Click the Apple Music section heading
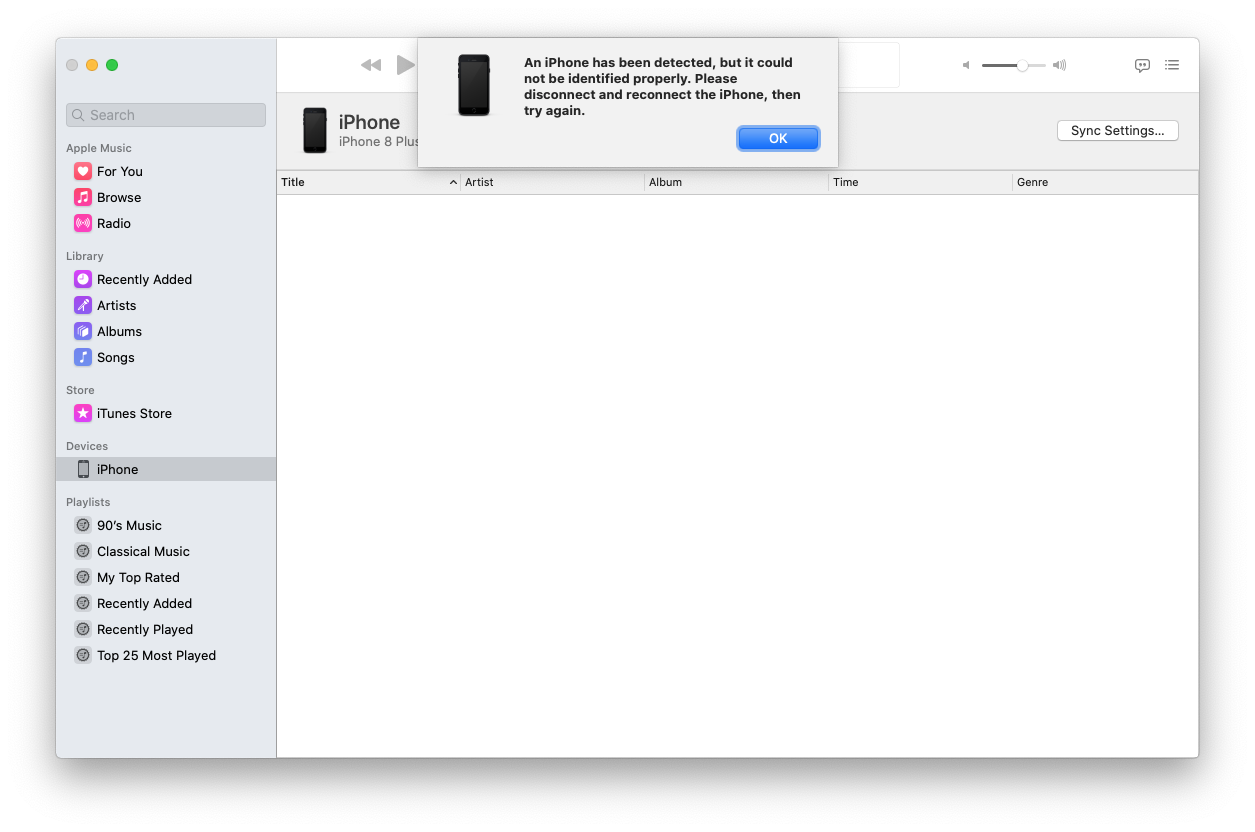Image resolution: width=1255 pixels, height=832 pixels. [x=99, y=148]
